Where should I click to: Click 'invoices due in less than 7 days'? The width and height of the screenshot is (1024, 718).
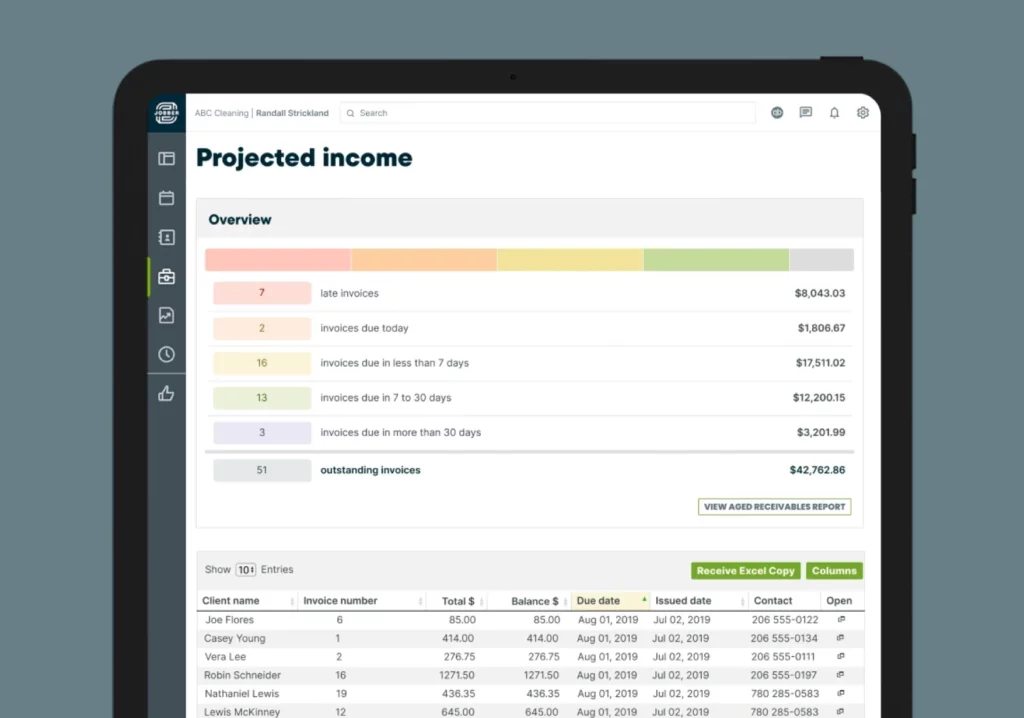394,363
